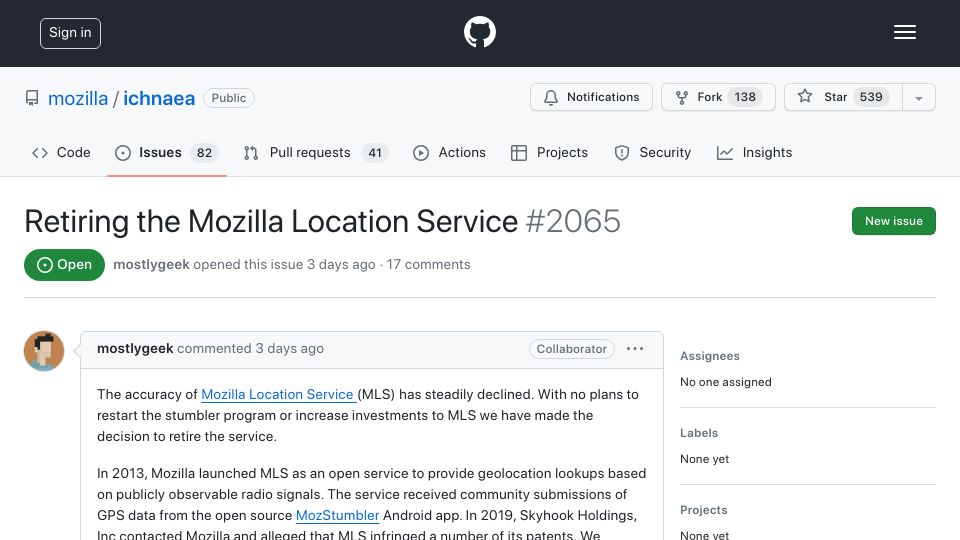960x540 pixels.
Task: Select the Issues tab
Action: tap(167, 152)
